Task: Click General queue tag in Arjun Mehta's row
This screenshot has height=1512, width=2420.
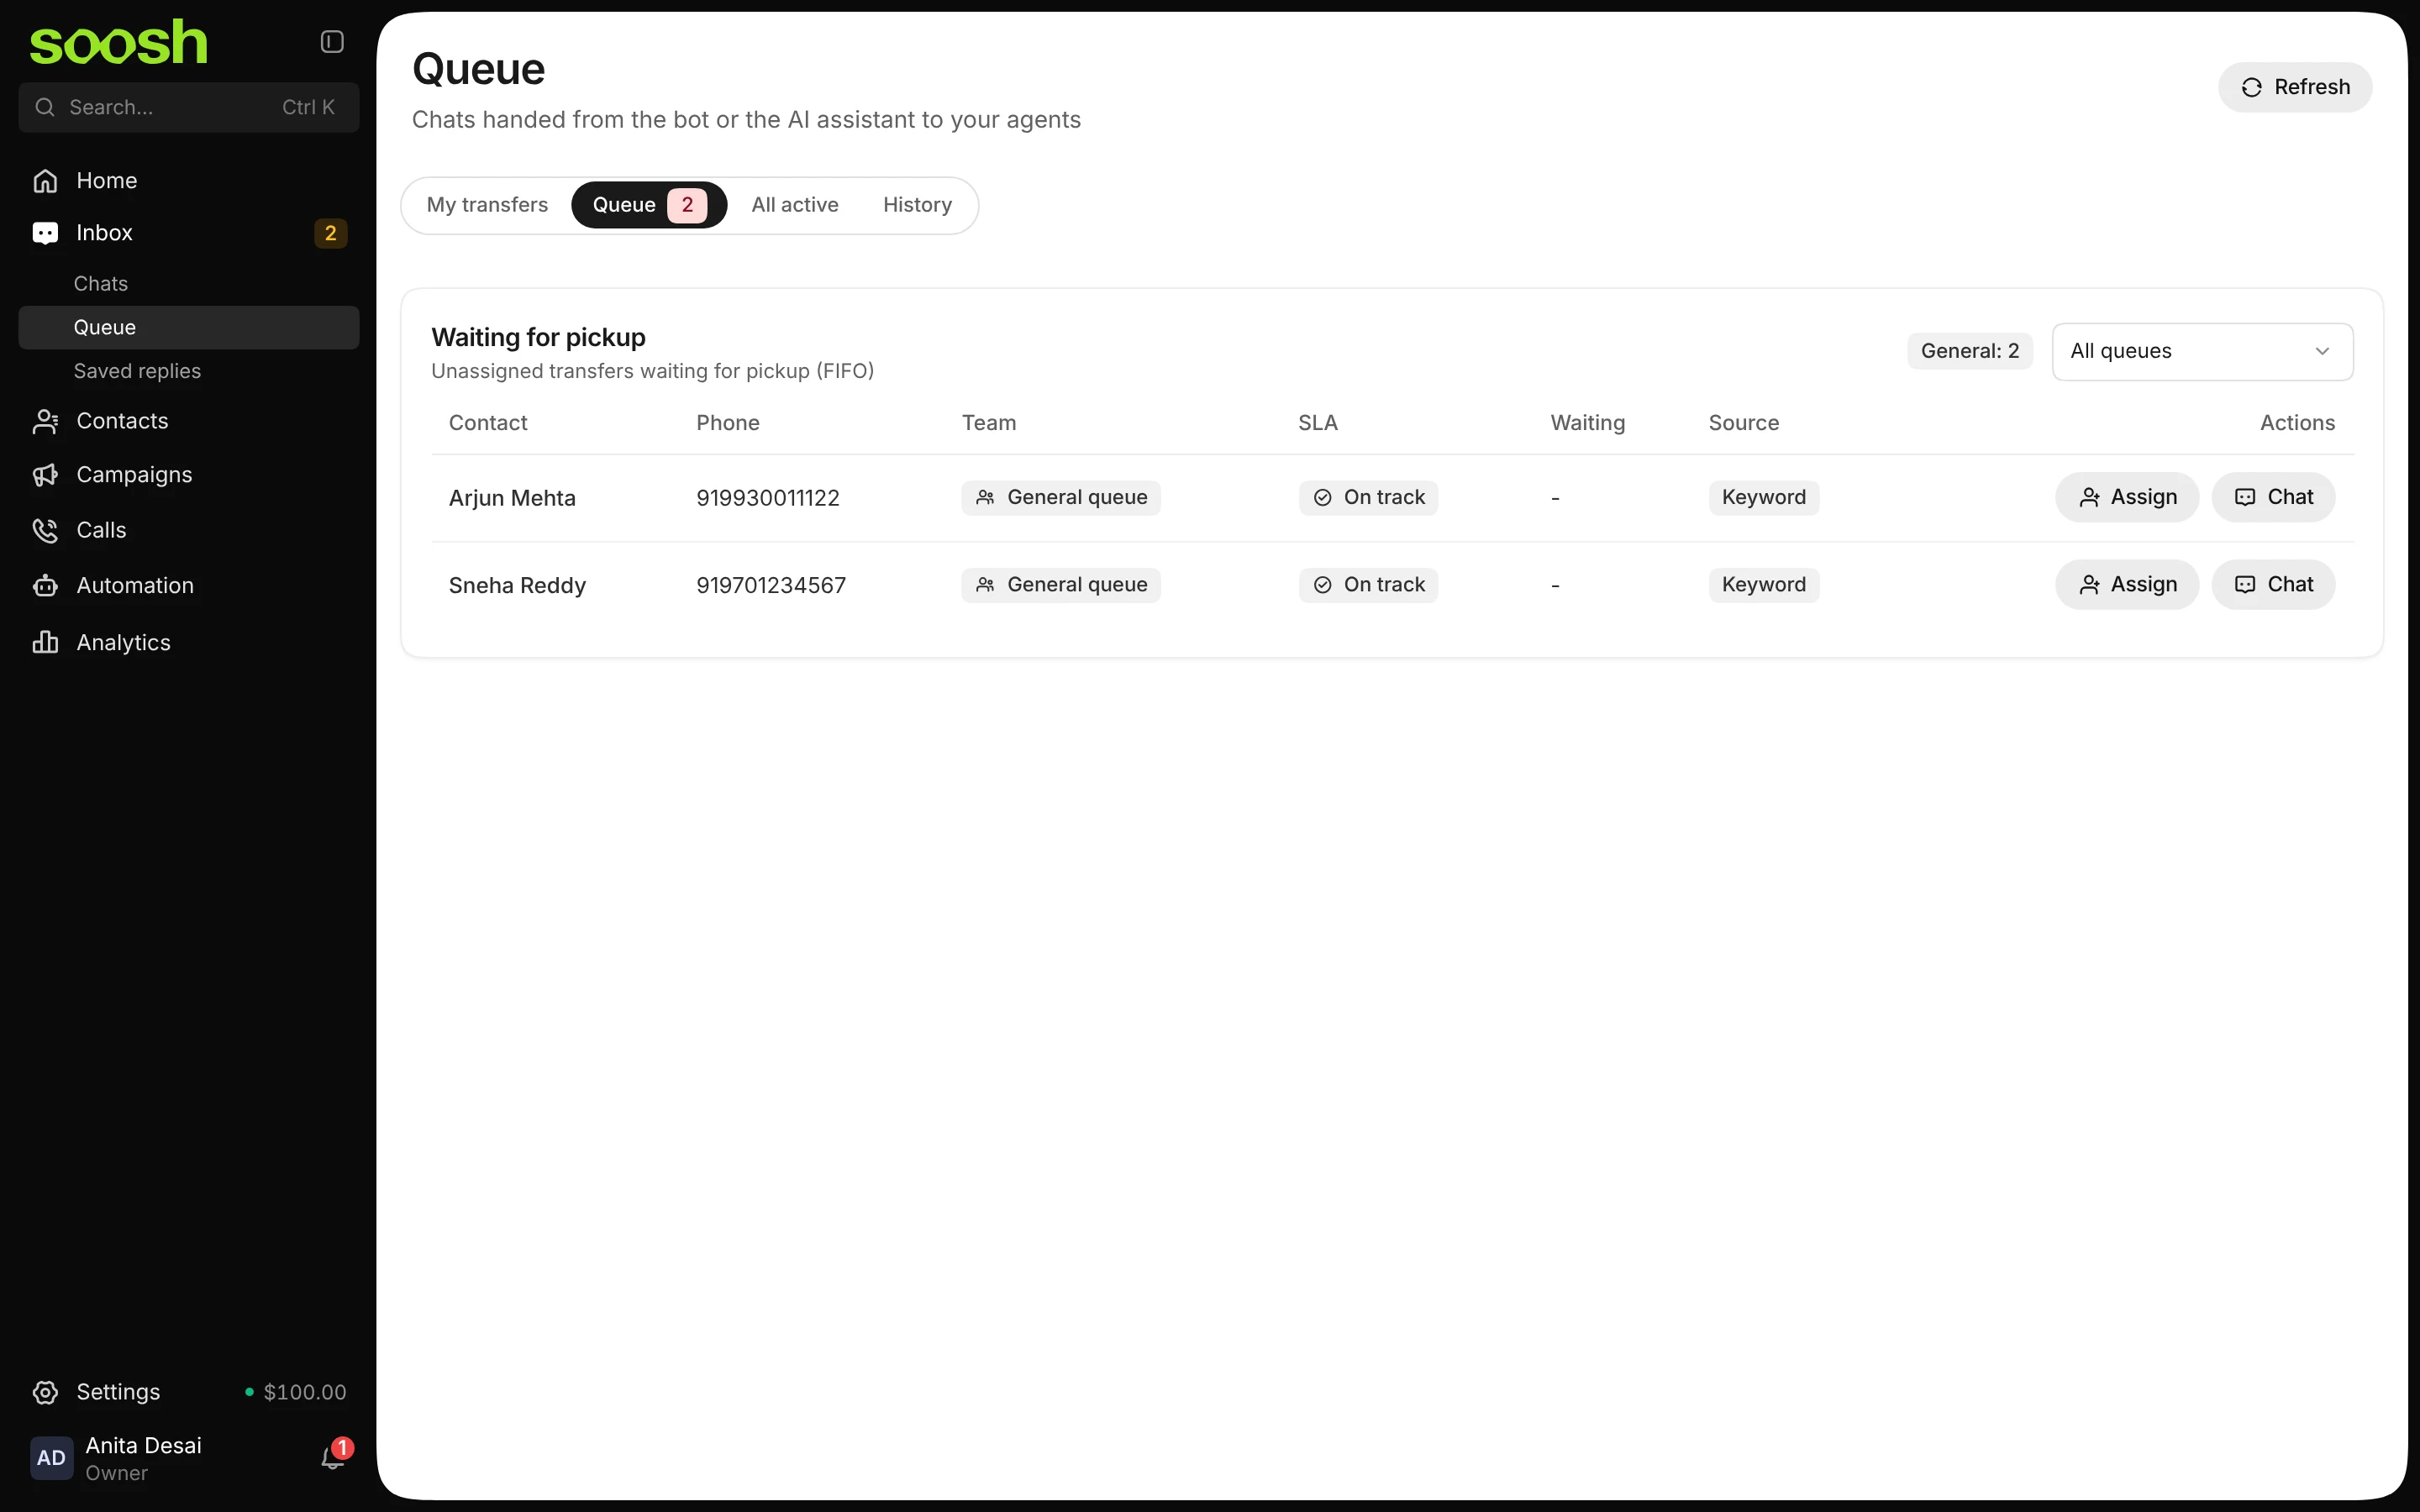Action: pos(1061,498)
